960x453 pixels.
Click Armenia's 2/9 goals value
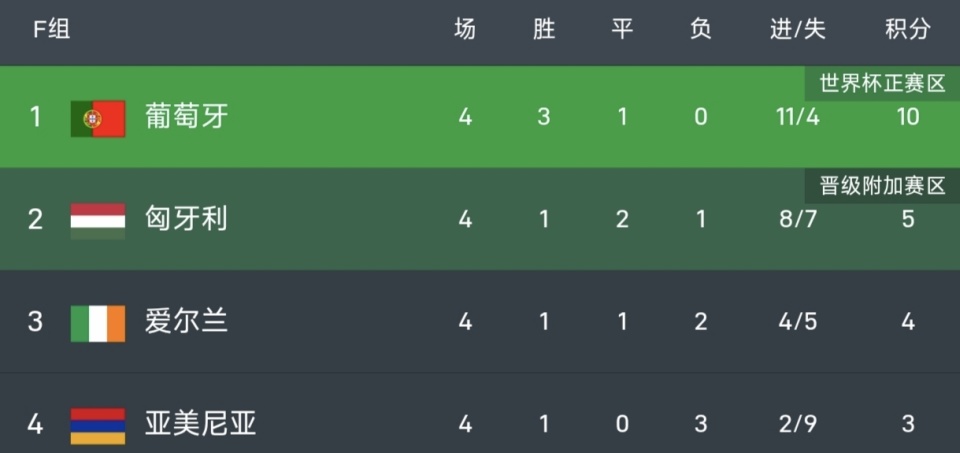click(797, 424)
